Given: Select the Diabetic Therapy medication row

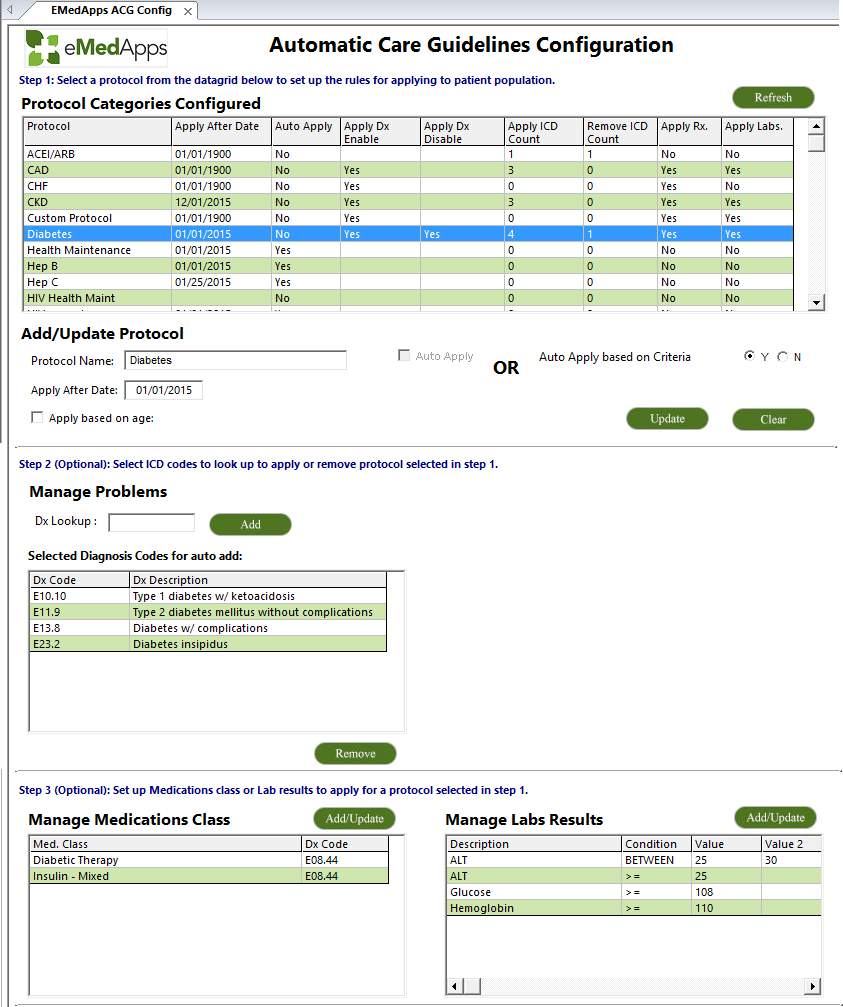Looking at the screenshot, I should pyautogui.click(x=209, y=860).
